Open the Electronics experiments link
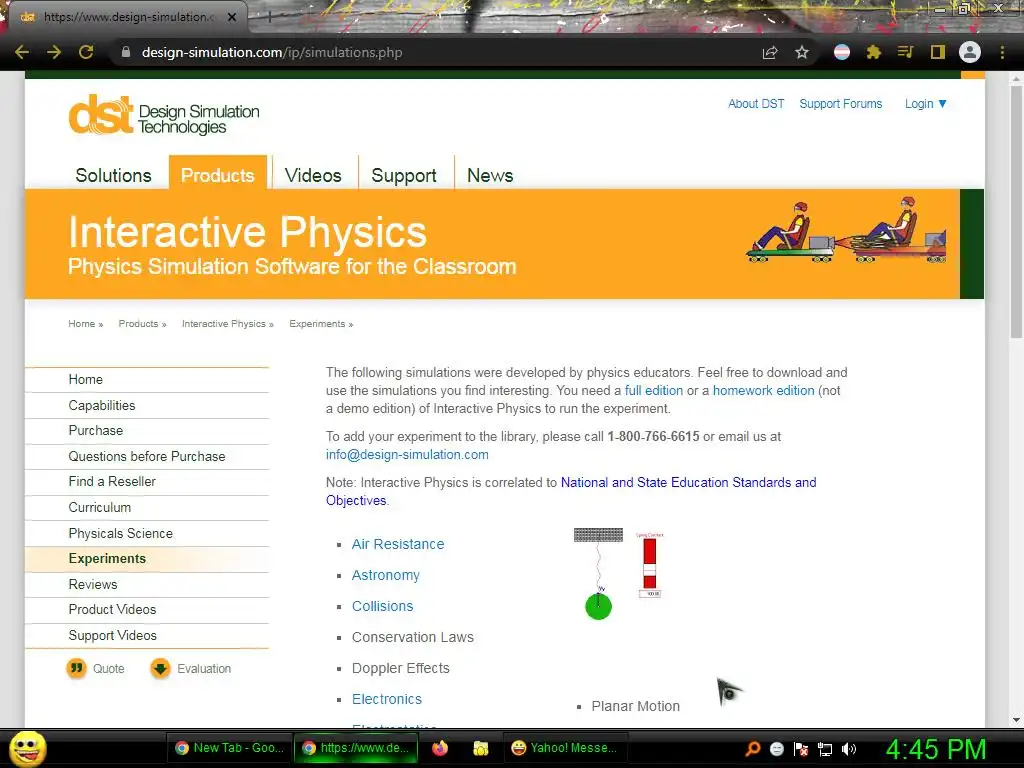 click(x=387, y=699)
